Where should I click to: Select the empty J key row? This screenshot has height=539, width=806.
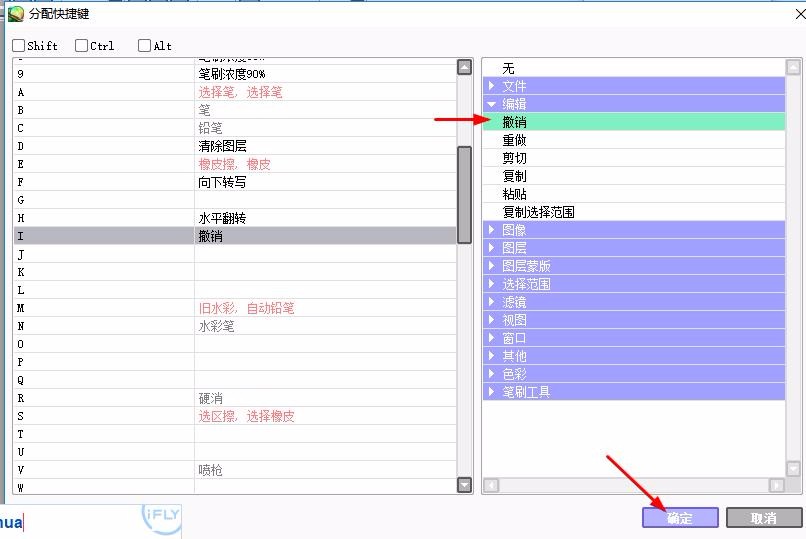coord(235,254)
